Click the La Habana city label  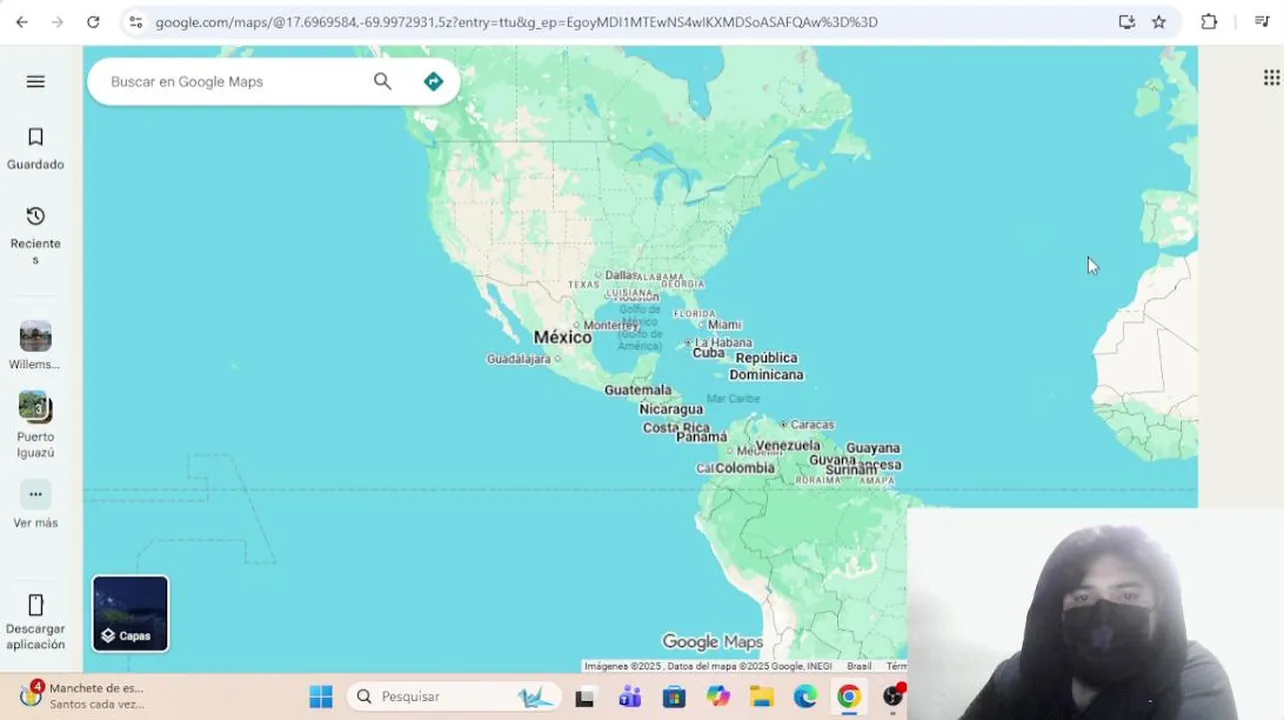pyautogui.click(x=723, y=342)
